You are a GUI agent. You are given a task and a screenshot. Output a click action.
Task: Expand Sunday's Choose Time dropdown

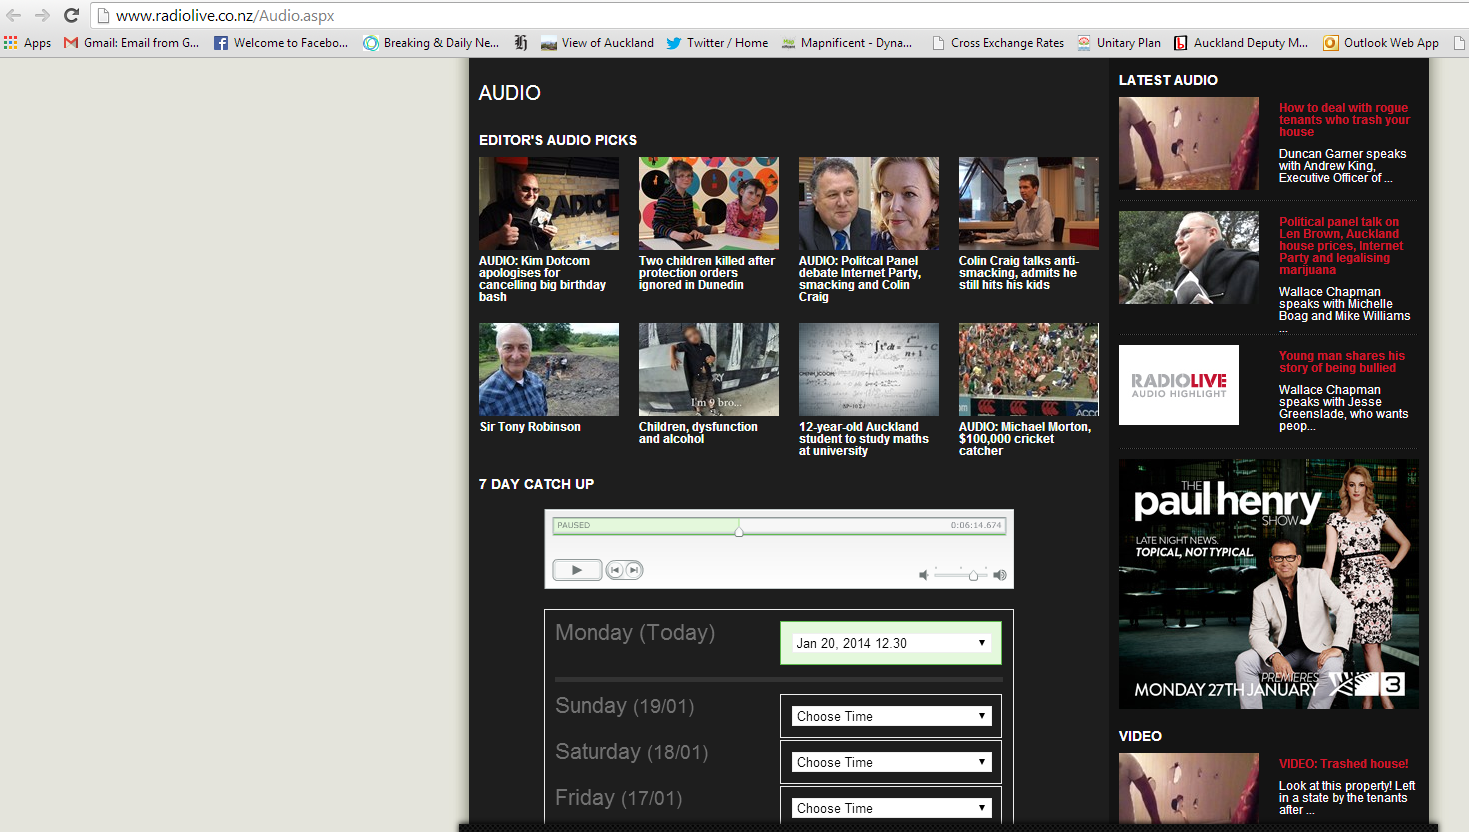pyautogui.click(x=890, y=716)
